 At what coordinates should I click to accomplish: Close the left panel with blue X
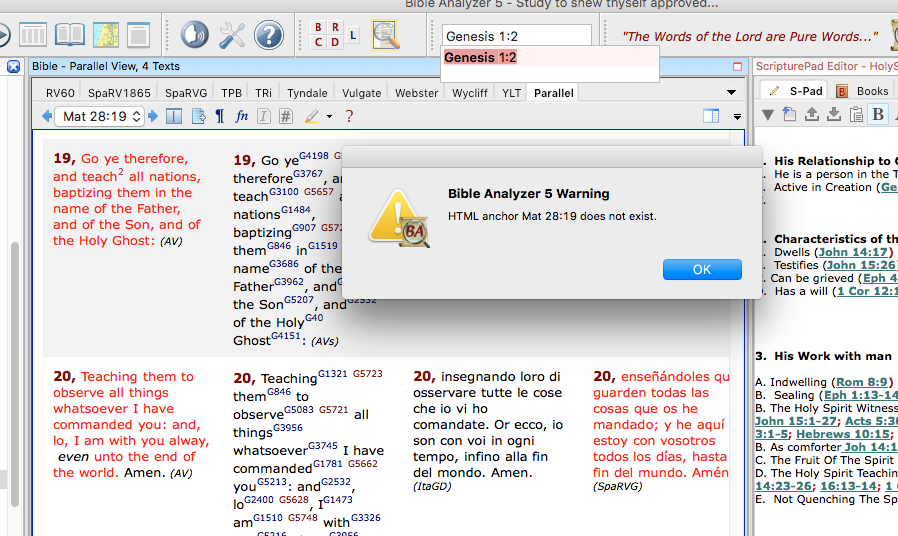(14, 66)
